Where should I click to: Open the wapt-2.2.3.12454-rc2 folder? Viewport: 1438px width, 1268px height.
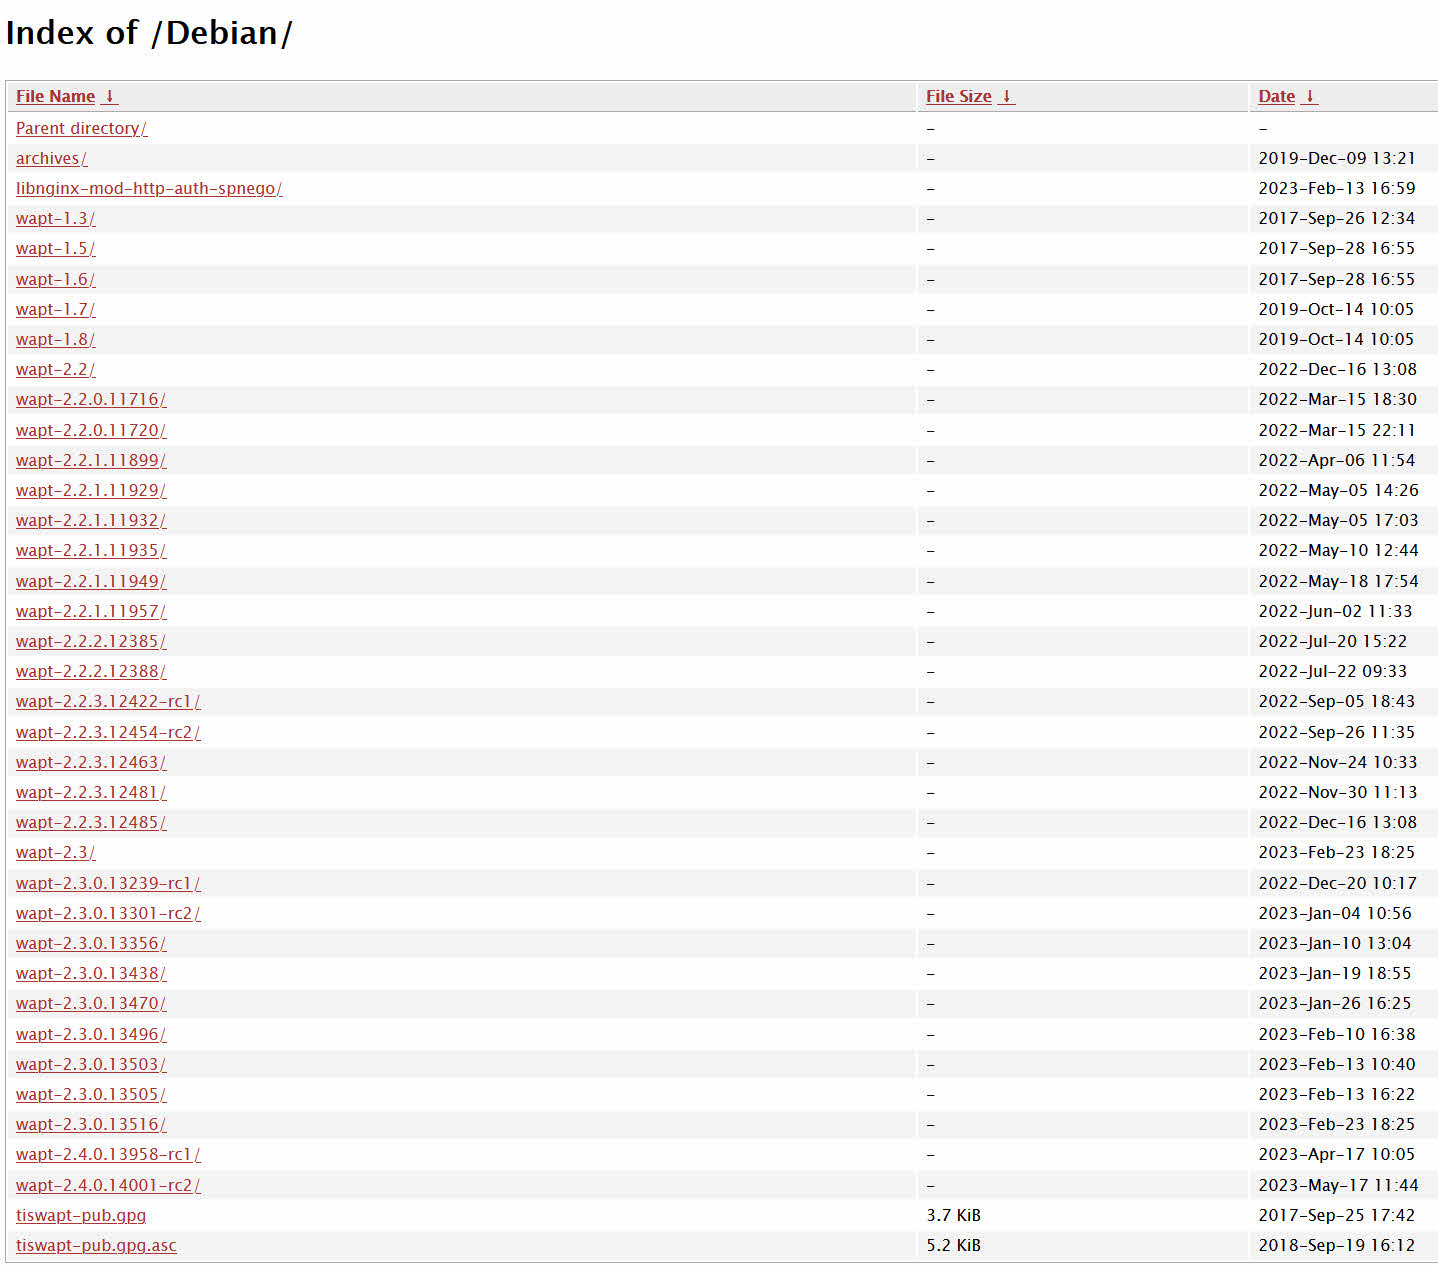coord(108,732)
